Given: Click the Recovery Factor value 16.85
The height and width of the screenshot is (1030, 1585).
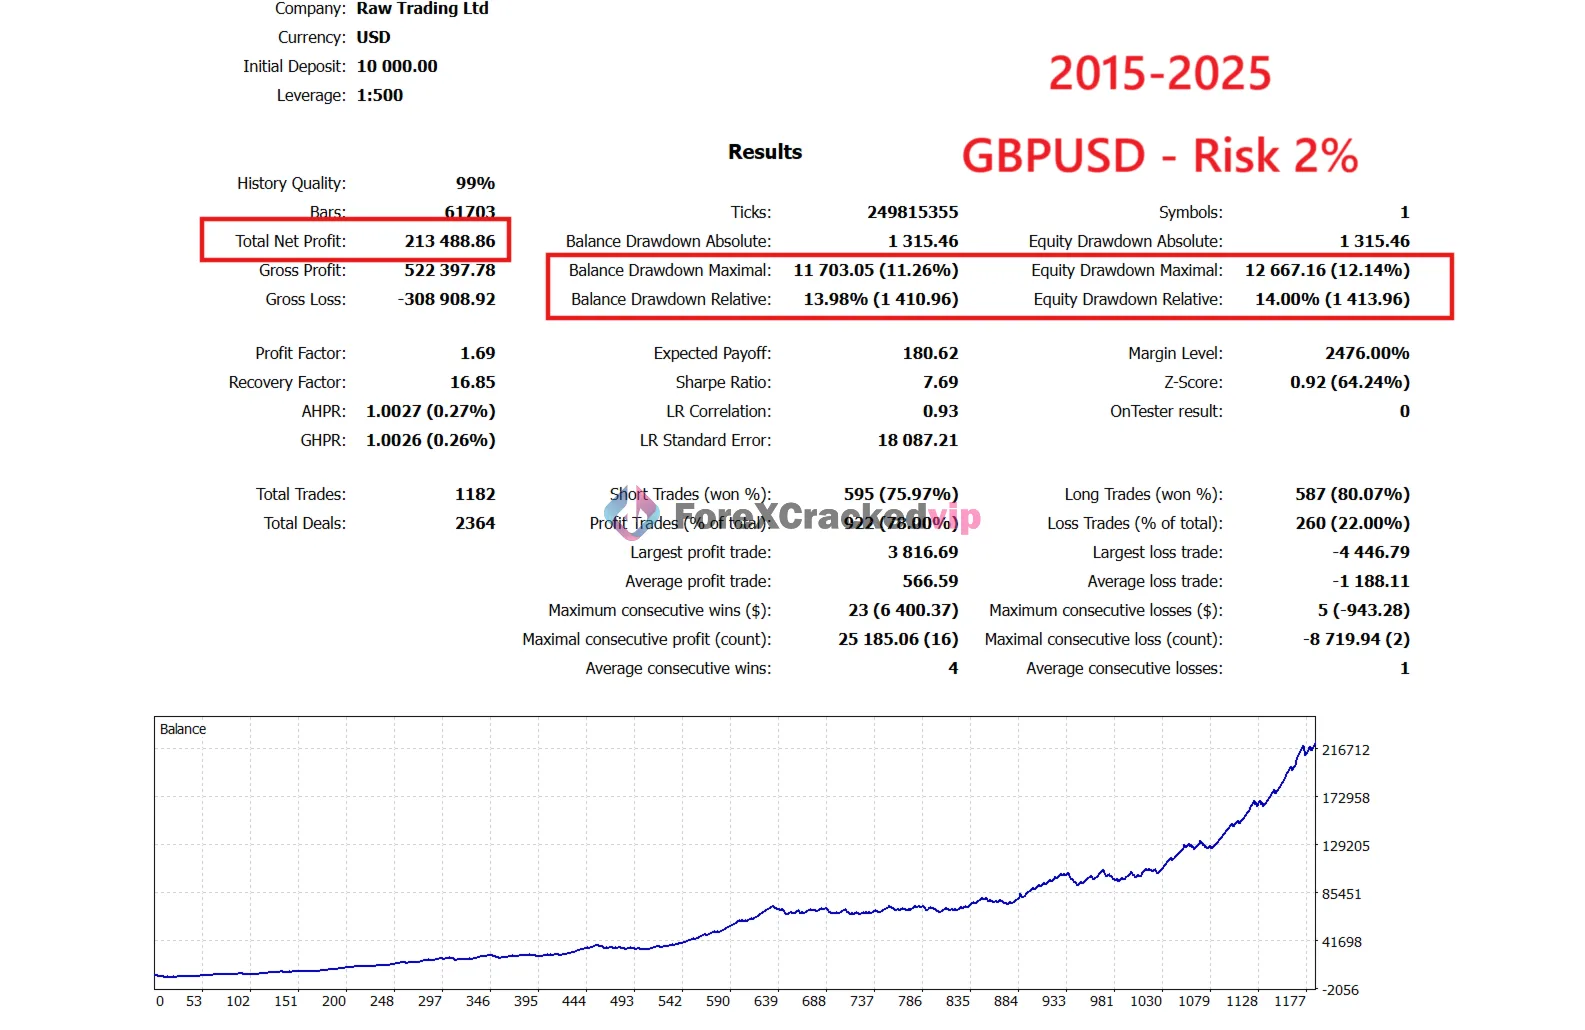Looking at the screenshot, I should click(472, 382).
